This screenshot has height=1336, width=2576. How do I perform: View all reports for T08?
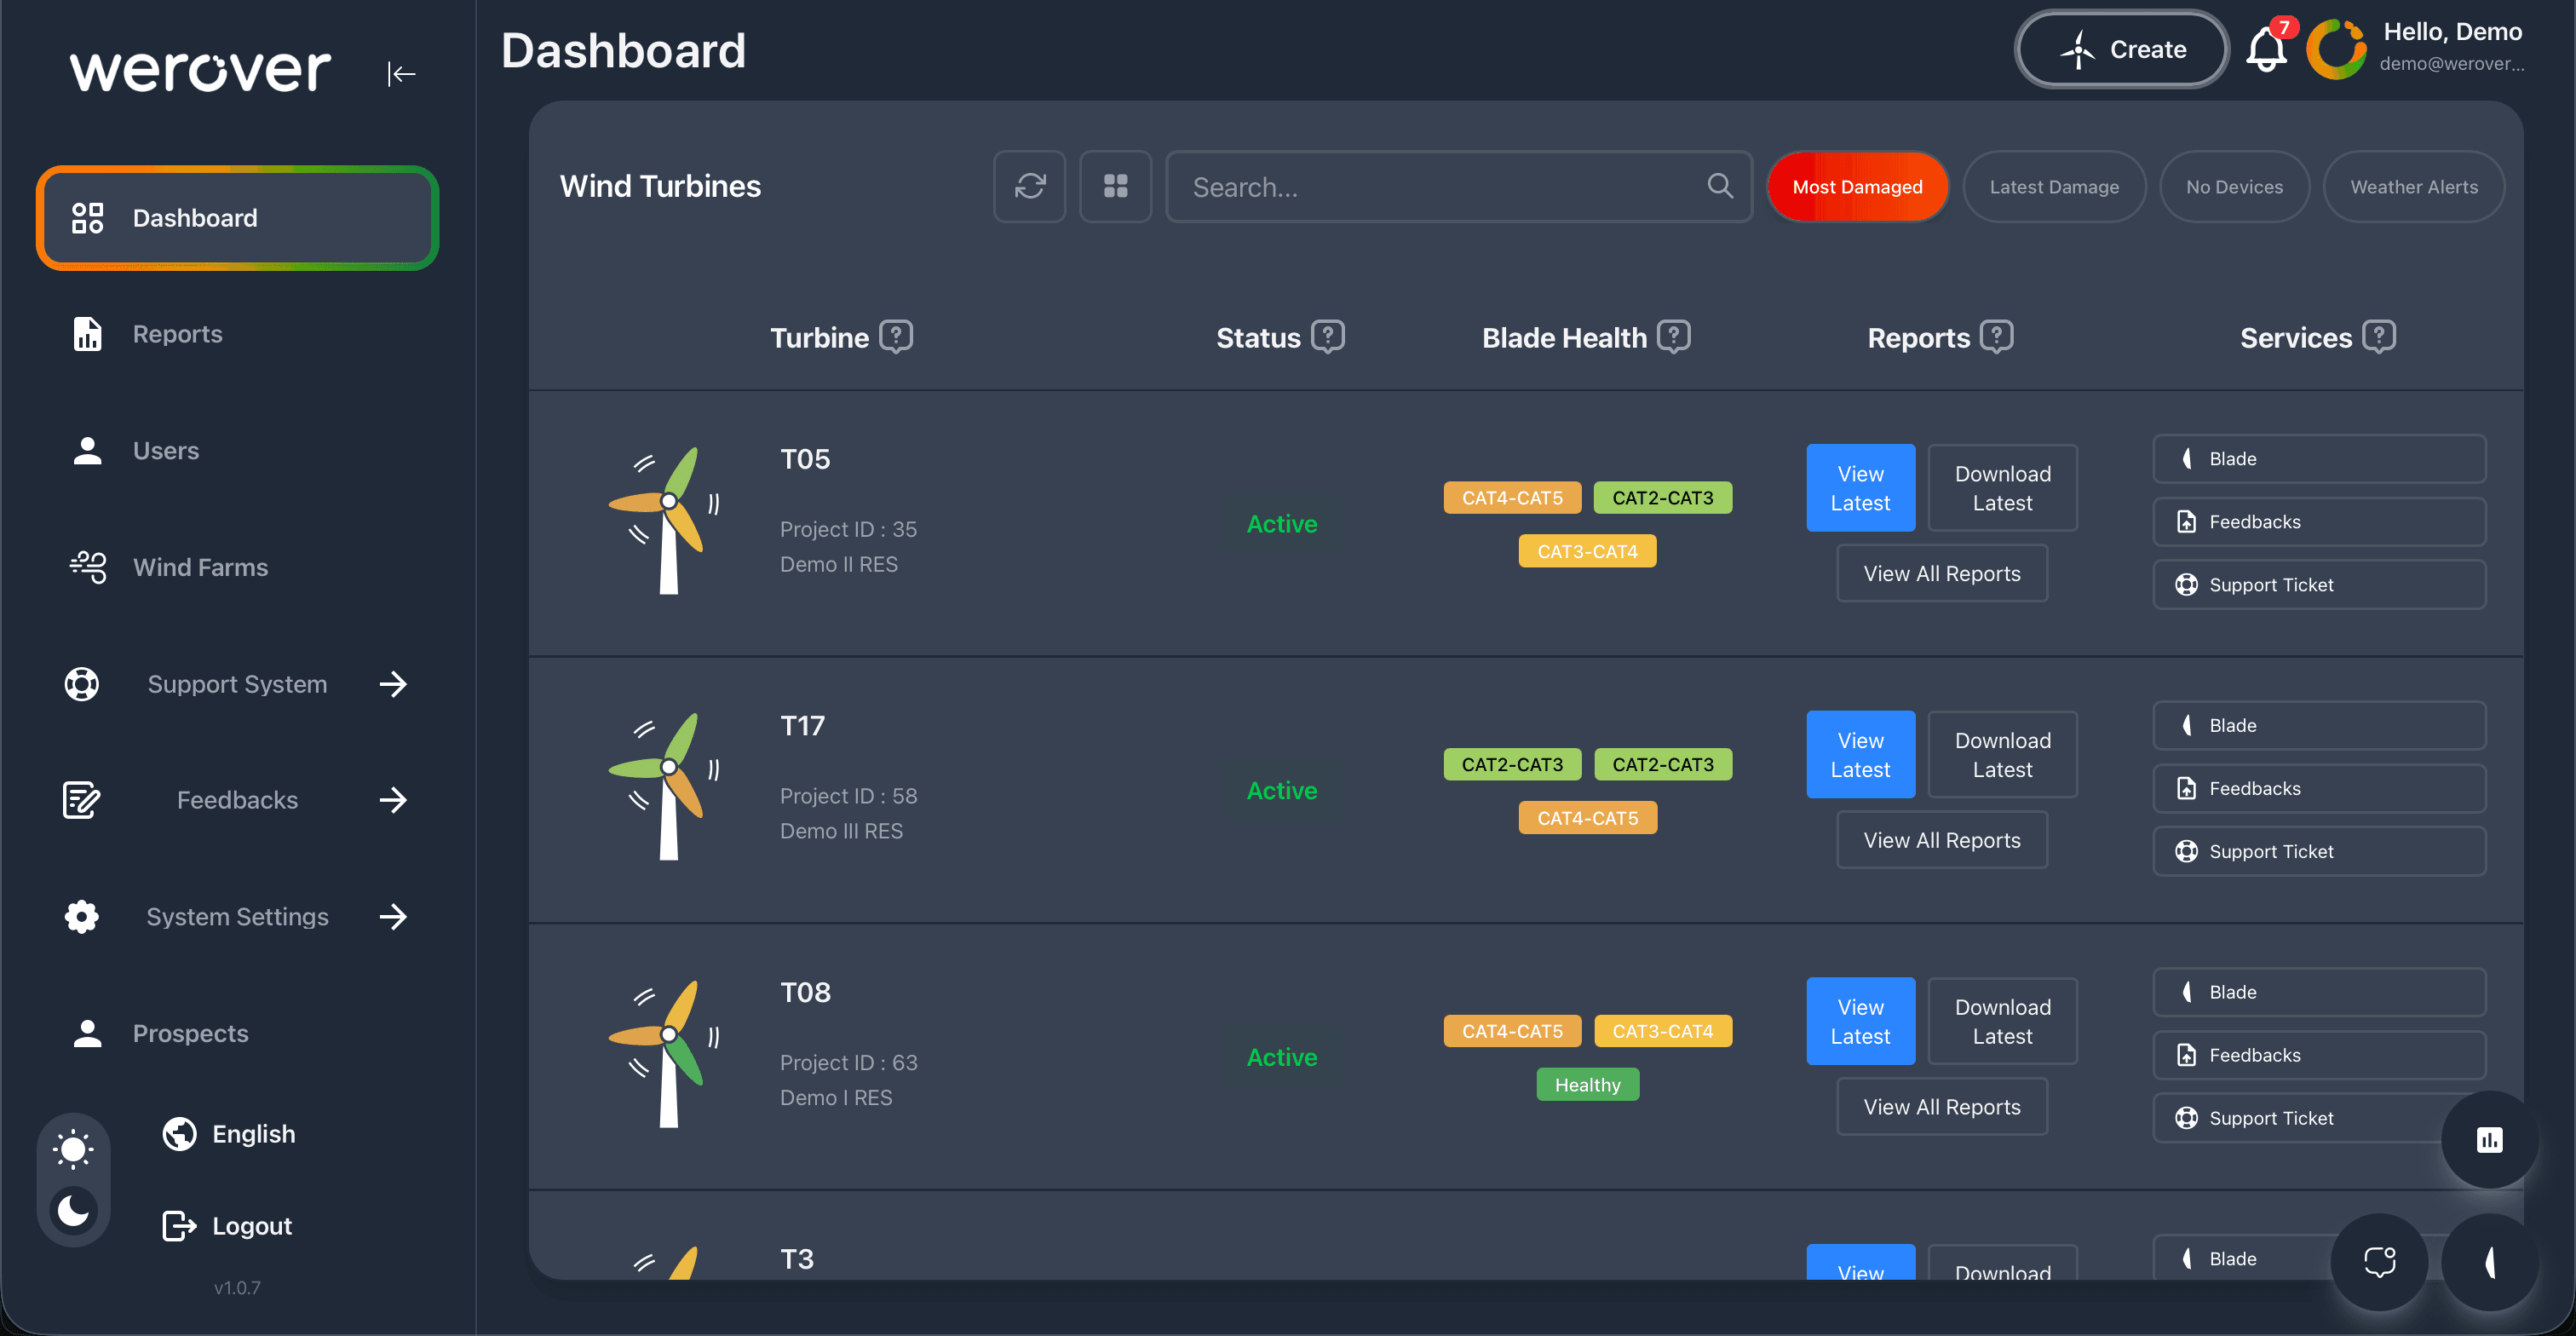1942,1107
